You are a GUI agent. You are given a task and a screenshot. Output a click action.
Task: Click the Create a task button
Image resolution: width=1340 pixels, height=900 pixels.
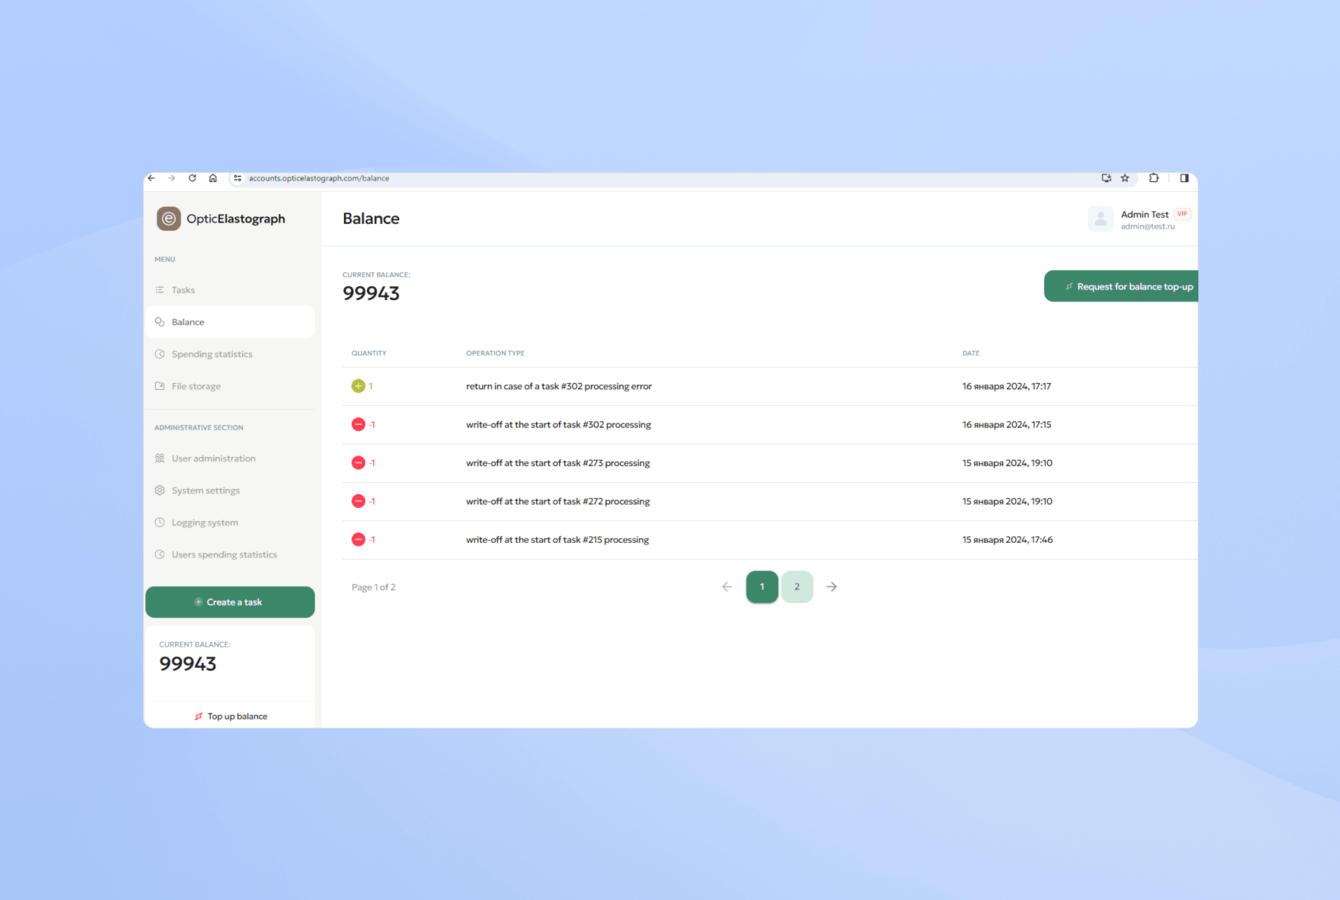(230, 602)
